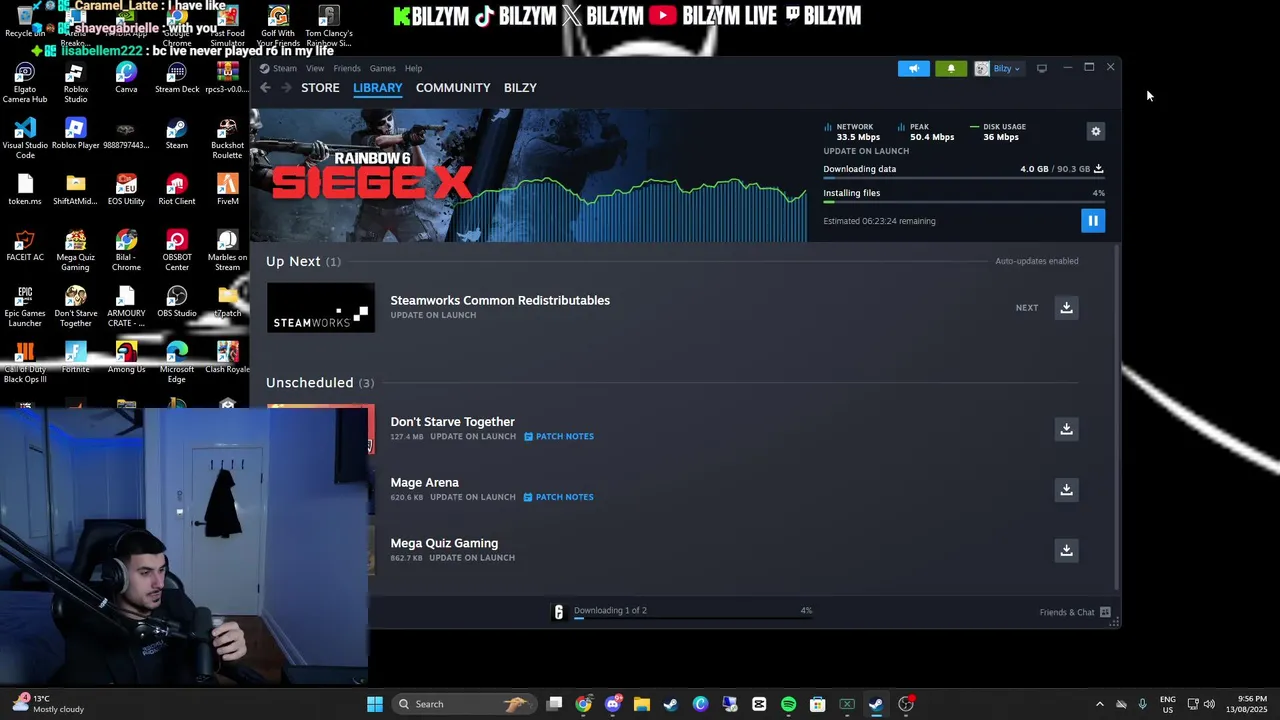Image resolution: width=1280 pixels, height=720 pixels.
Task: Go back with Steam back arrow
Action: (265, 88)
